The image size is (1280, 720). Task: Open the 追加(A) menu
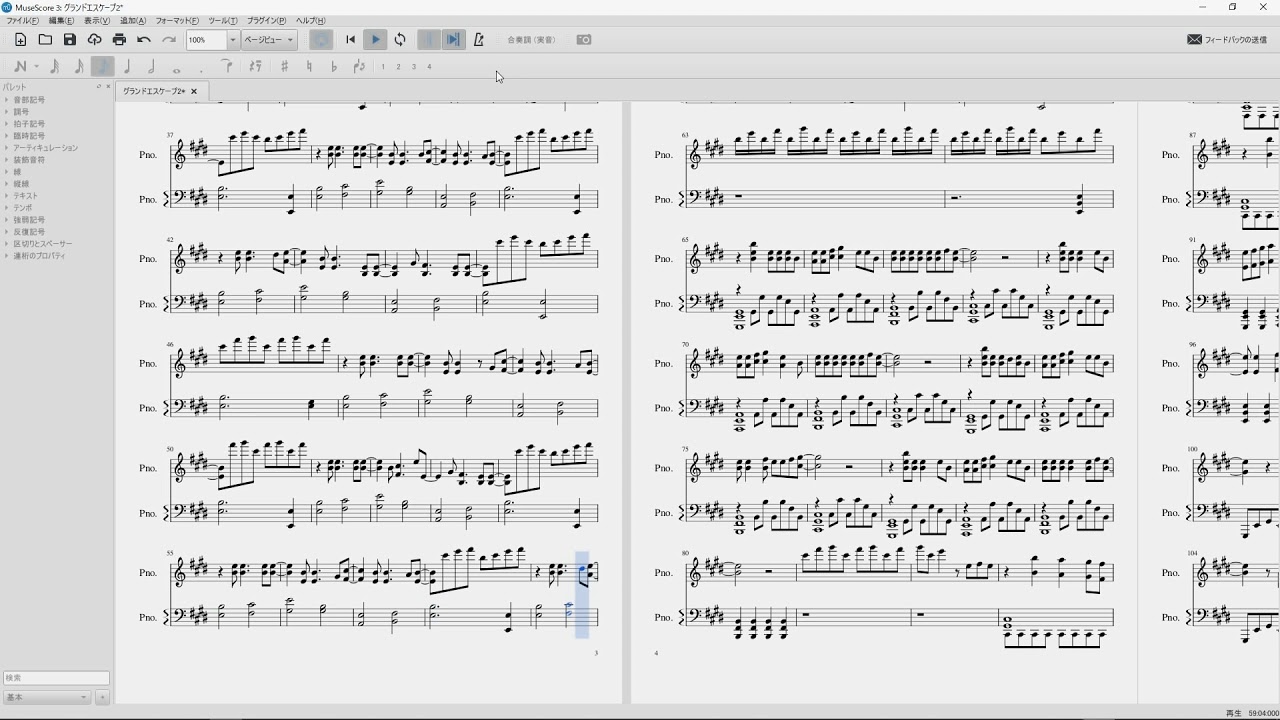coord(133,21)
